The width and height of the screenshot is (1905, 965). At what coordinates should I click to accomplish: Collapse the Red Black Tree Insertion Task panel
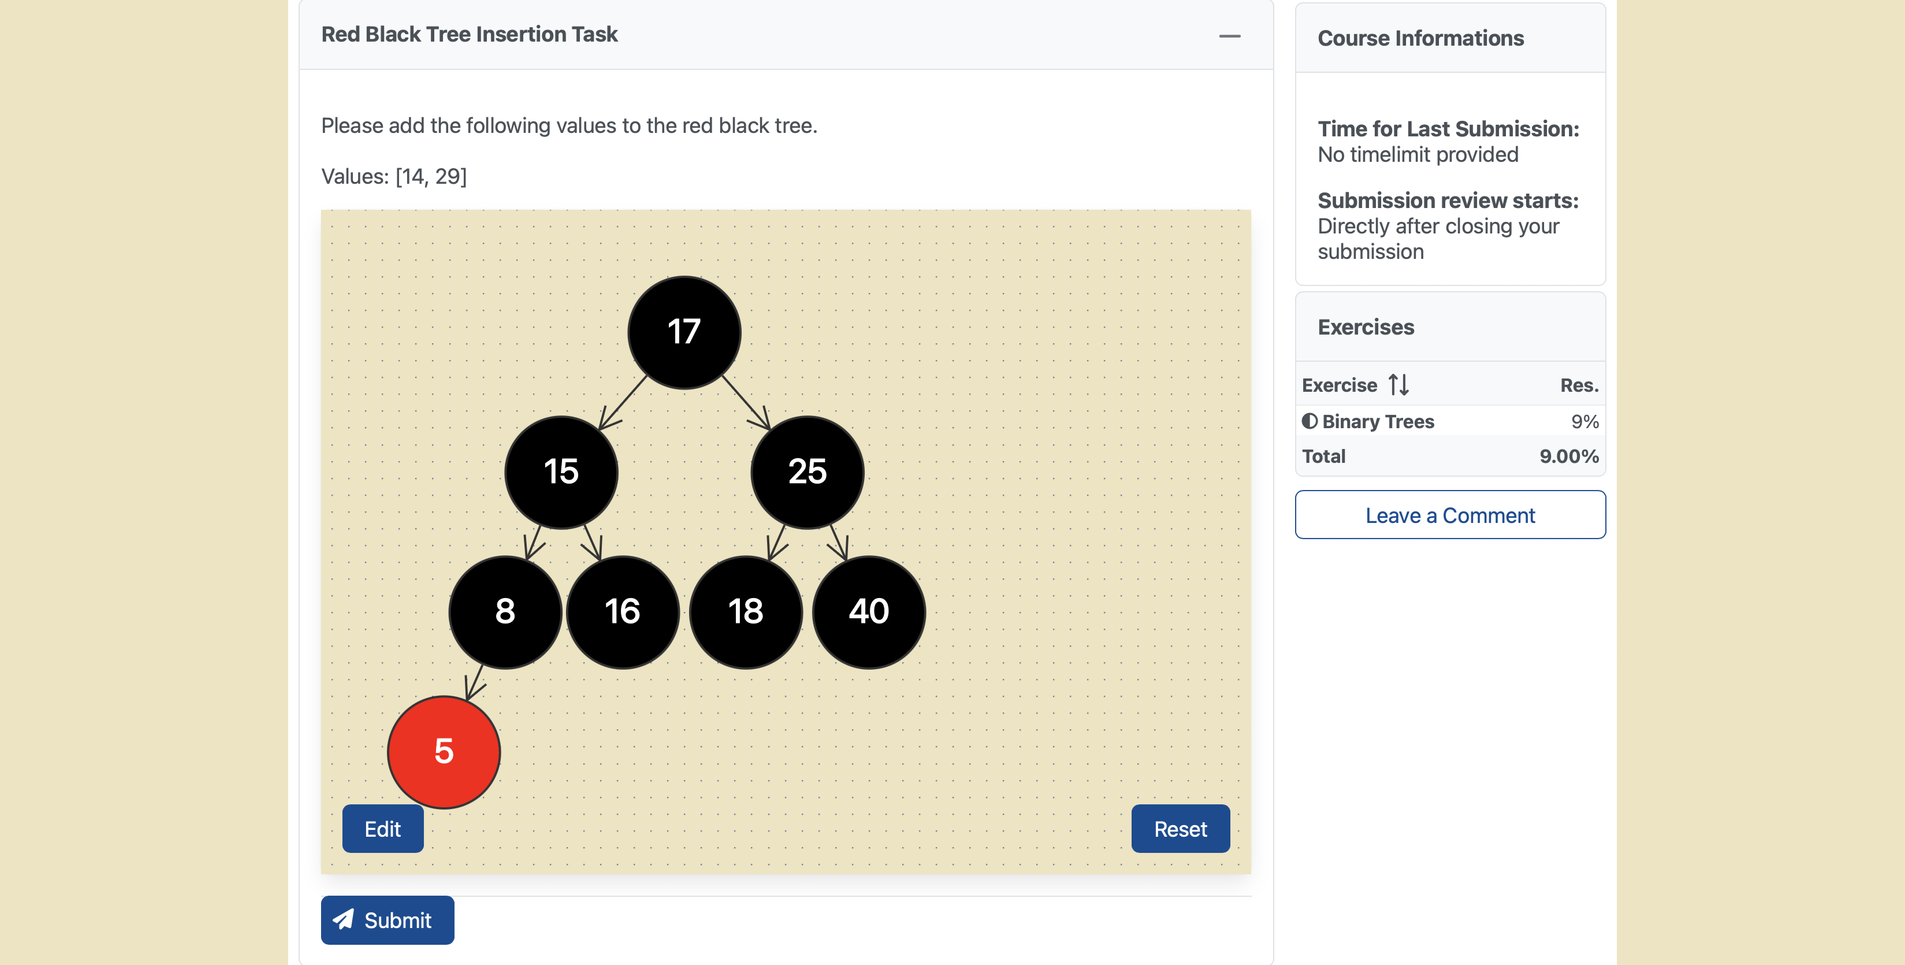(x=1230, y=35)
